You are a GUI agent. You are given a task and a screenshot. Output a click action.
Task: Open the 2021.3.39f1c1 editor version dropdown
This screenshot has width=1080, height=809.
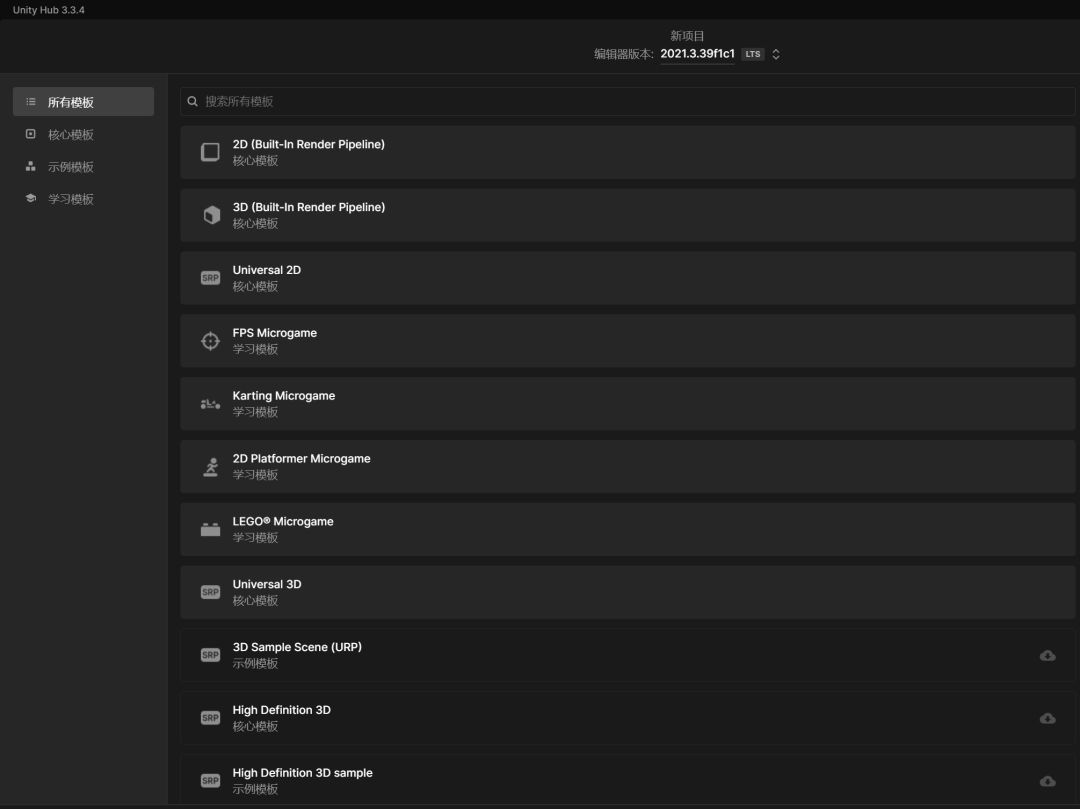point(697,54)
